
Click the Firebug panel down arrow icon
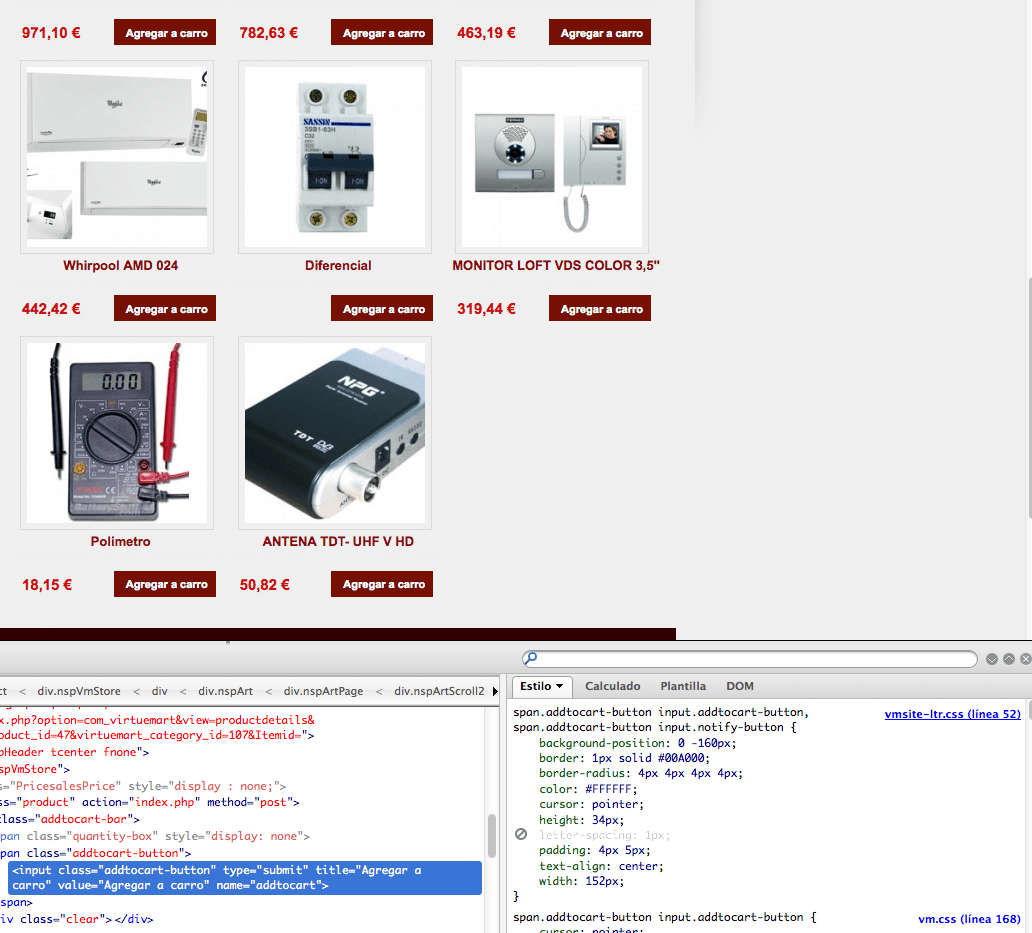(x=992, y=659)
